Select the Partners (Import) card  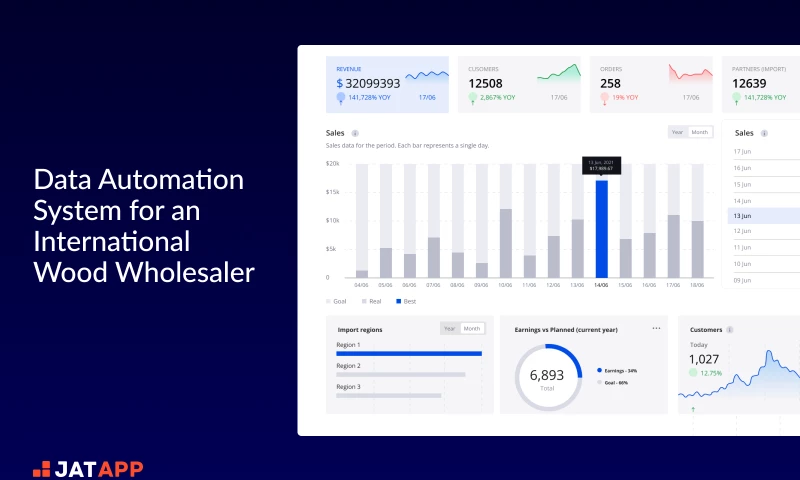(761, 84)
